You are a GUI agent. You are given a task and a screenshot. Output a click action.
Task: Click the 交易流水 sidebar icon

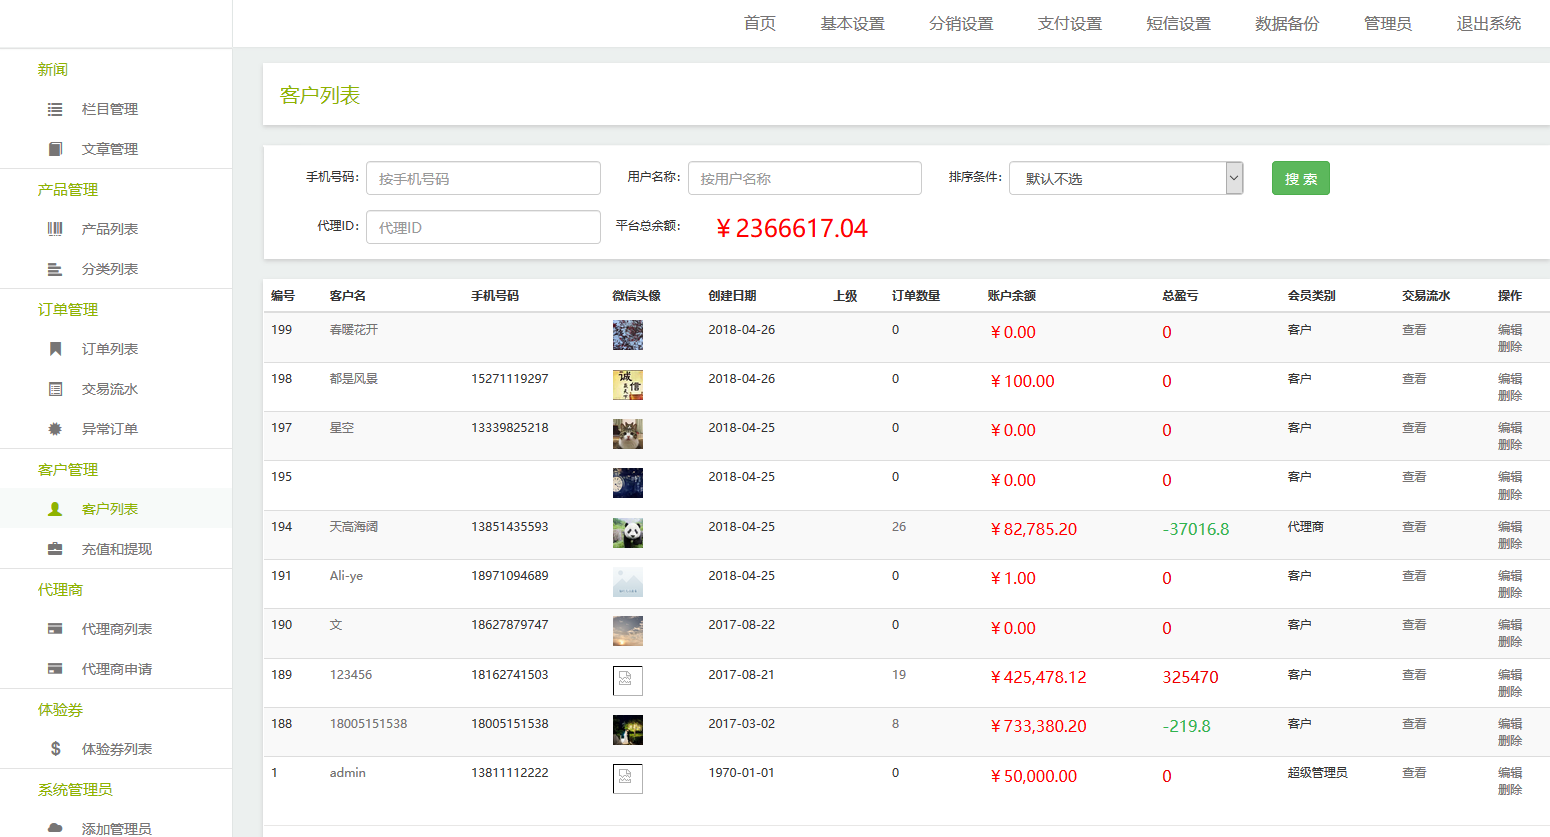click(55, 389)
